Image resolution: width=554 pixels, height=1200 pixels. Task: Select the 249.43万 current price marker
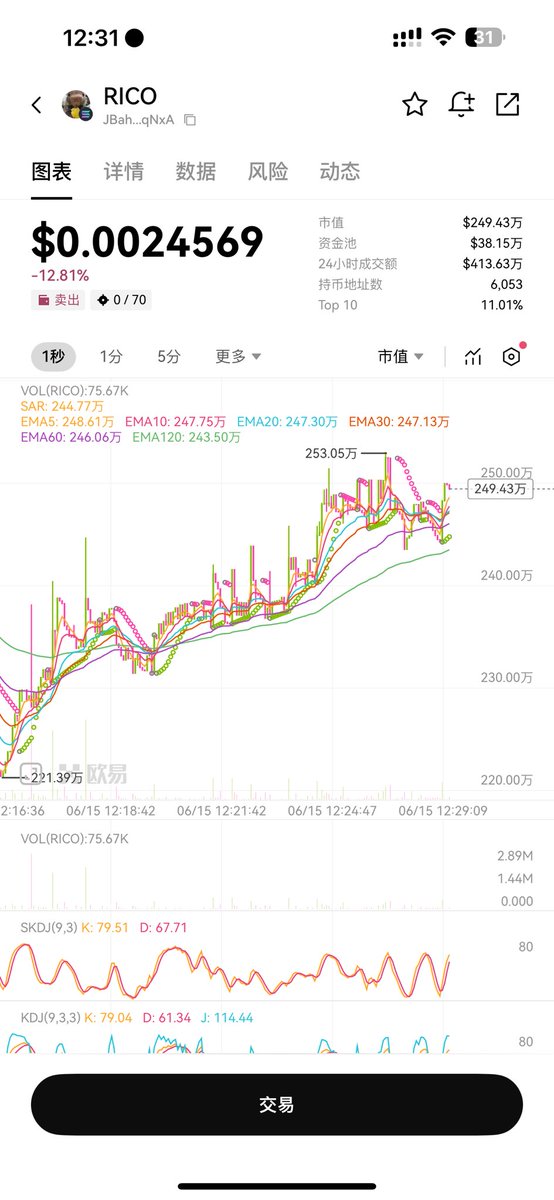click(x=501, y=489)
